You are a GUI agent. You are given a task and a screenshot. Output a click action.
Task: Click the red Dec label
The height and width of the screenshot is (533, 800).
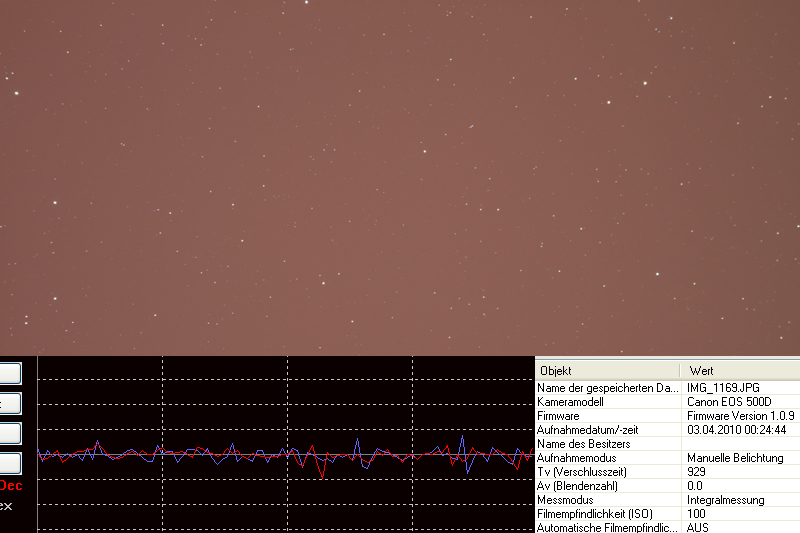point(10,486)
